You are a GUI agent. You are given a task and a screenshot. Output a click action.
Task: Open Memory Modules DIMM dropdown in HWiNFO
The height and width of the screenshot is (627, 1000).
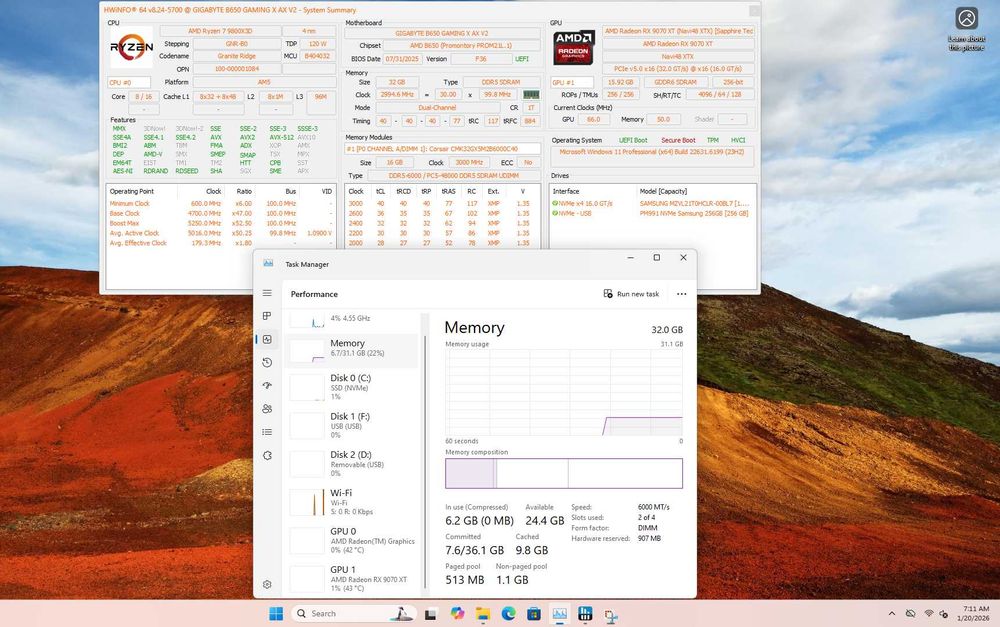click(x=443, y=149)
